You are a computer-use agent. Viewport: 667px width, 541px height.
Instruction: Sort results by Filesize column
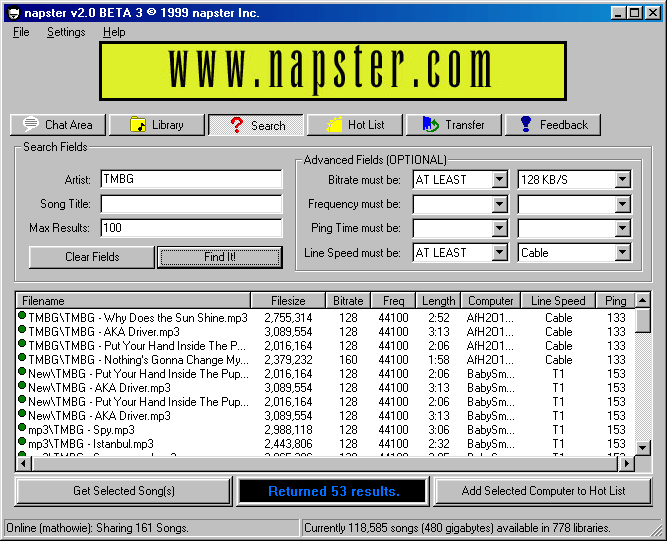click(x=288, y=301)
